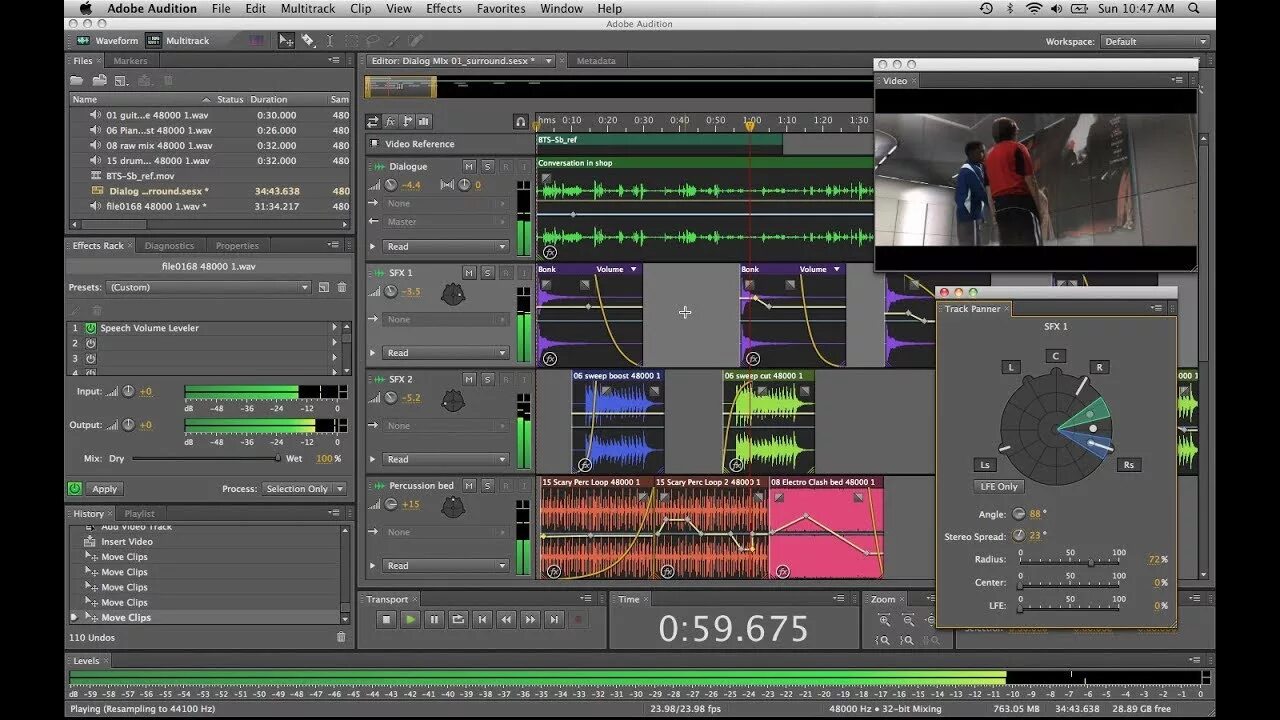This screenshot has width=1280, height=720.
Task: Click the green Play button in Transport
Action: (x=410, y=620)
